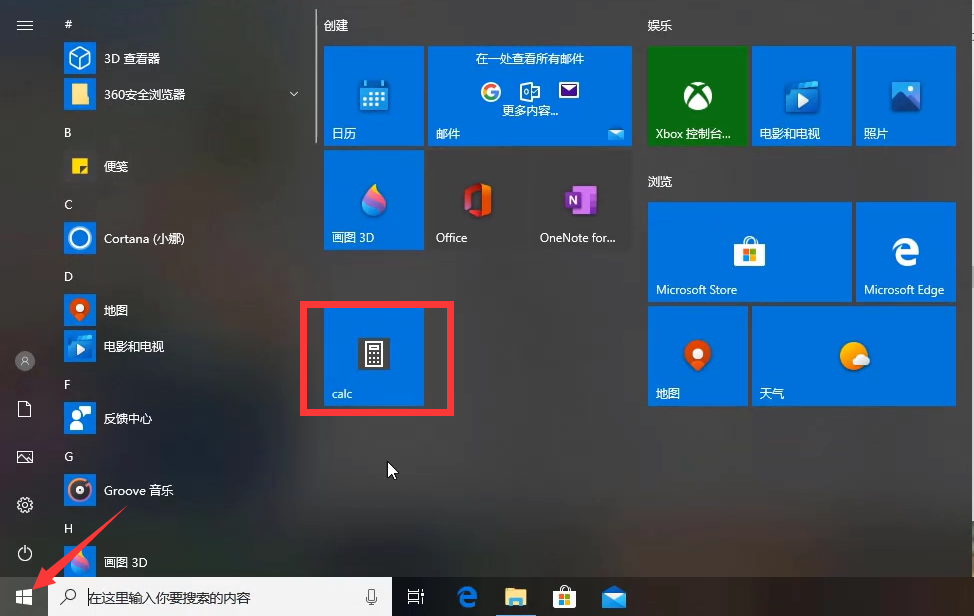Start Microsoft Store from the tiles
Image resolution: width=974 pixels, height=616 pixels.
(749, 251)
